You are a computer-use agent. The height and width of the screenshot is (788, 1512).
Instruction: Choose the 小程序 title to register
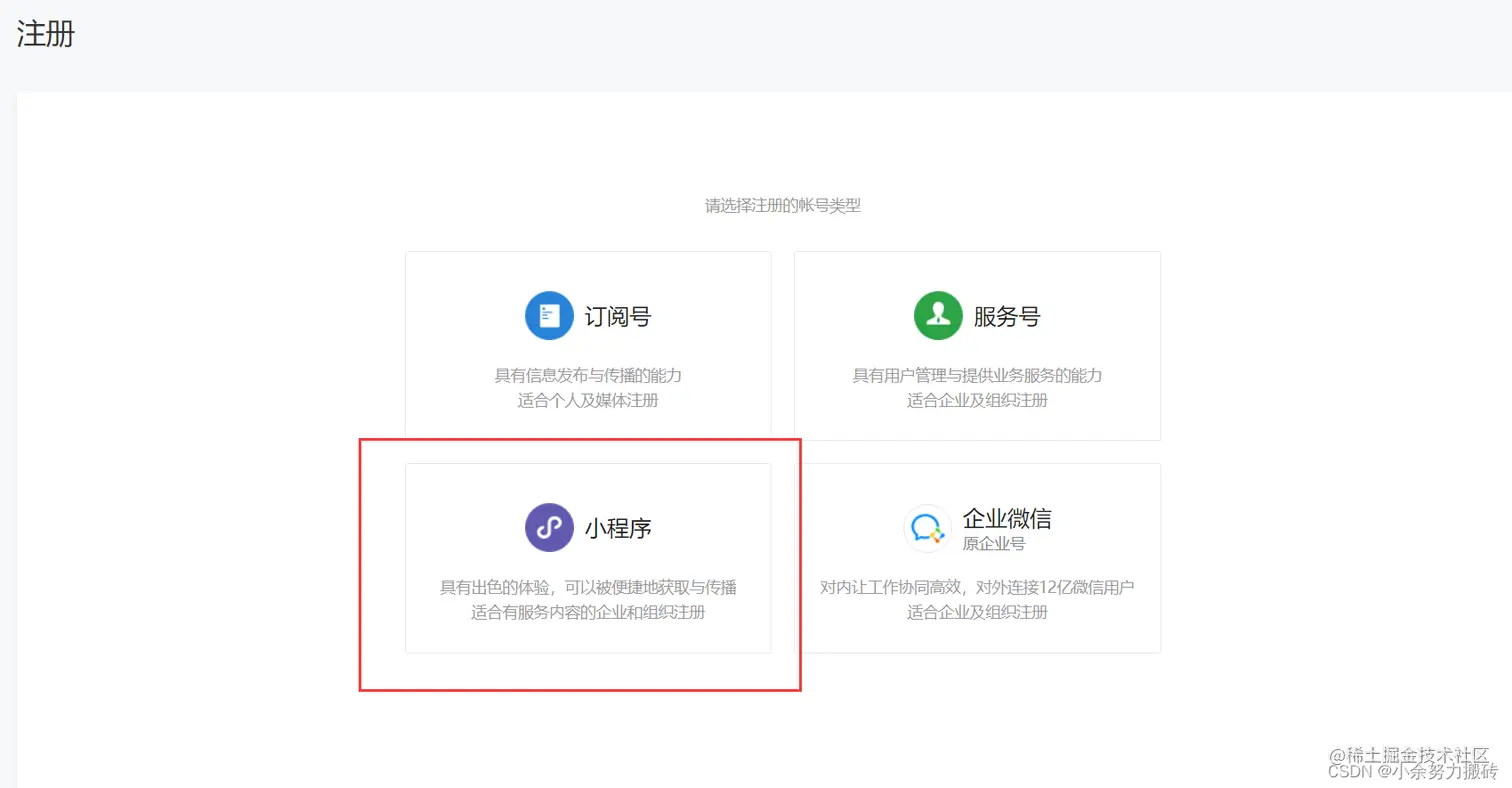pyautogui.click(x=618, y=528)
